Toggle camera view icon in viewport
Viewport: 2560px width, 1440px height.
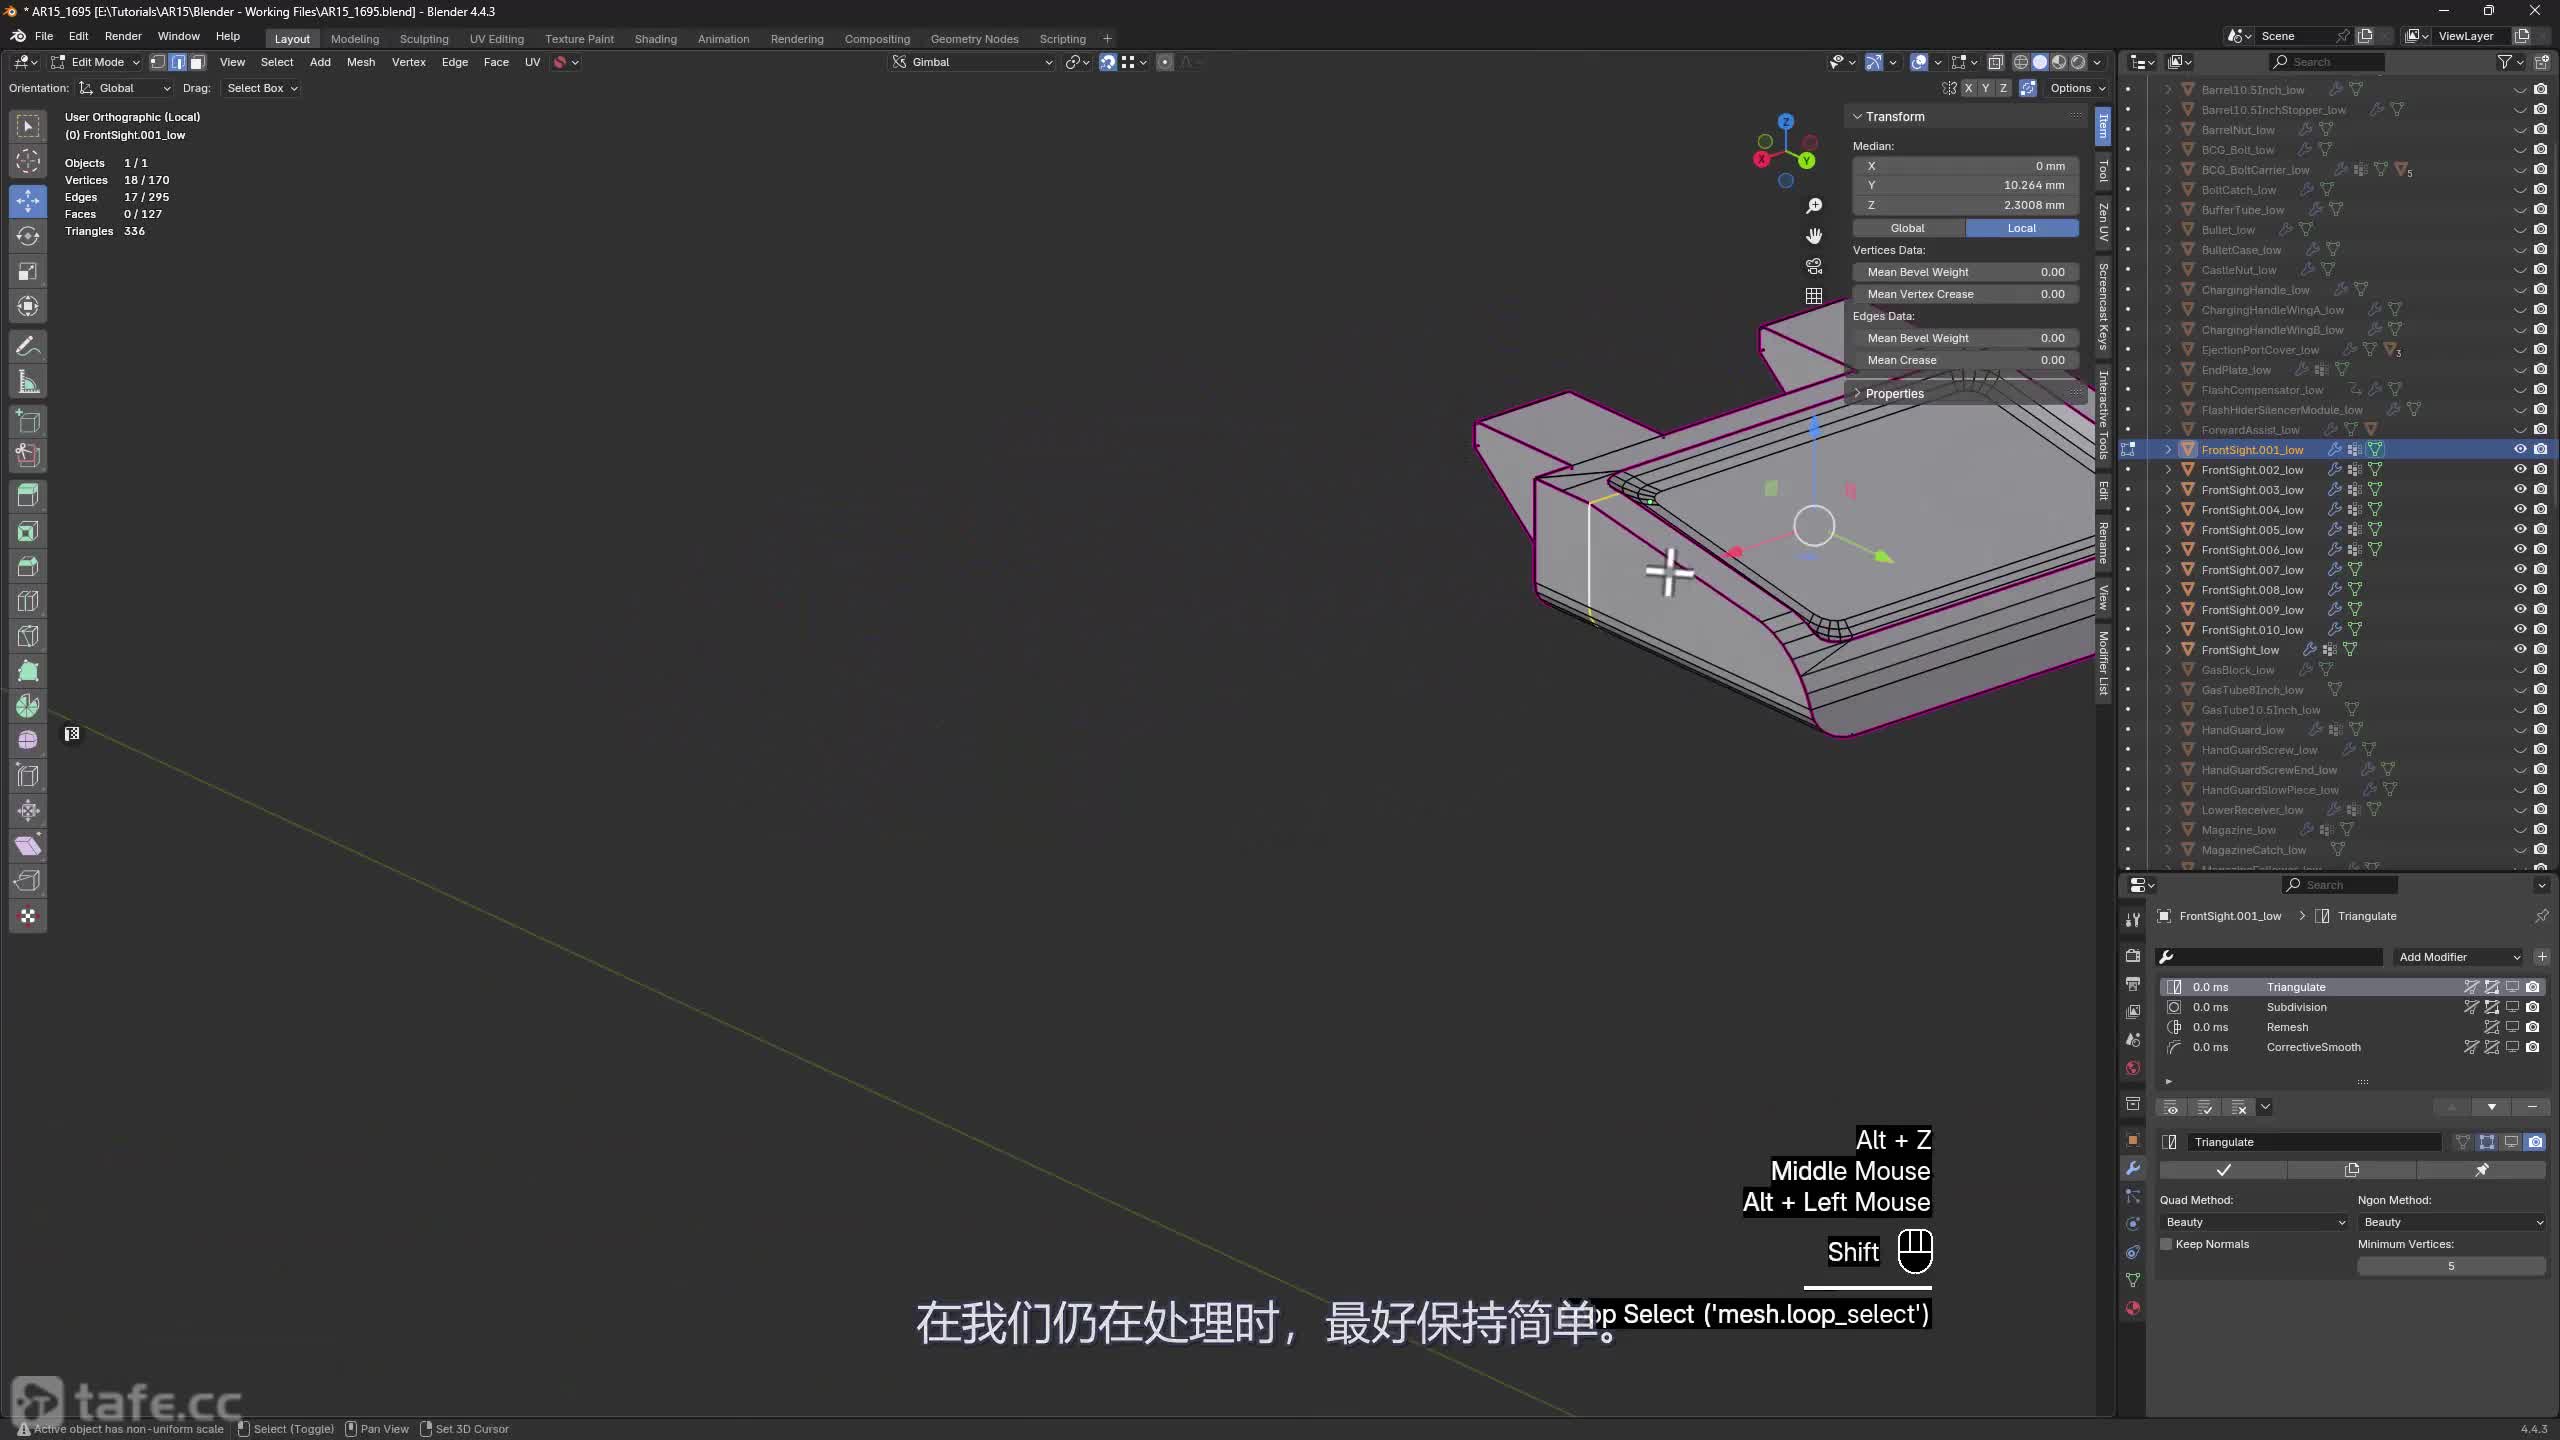tap(1814, 266)
